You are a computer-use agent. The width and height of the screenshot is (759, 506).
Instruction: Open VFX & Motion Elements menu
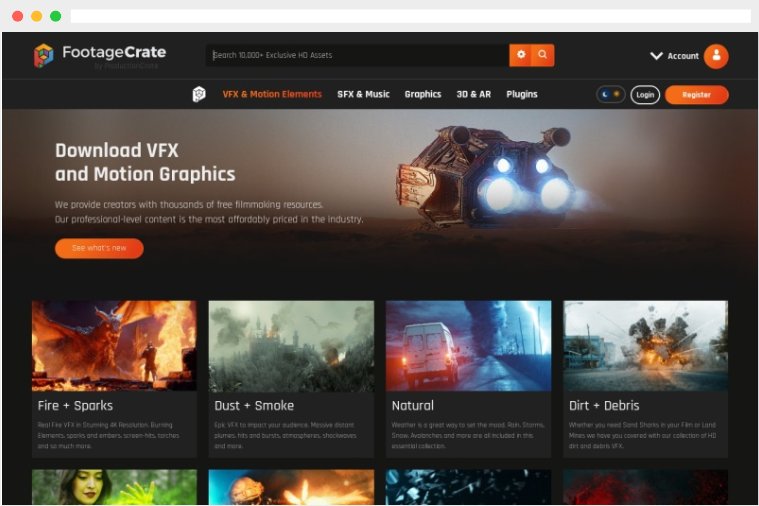click(272, 94)
